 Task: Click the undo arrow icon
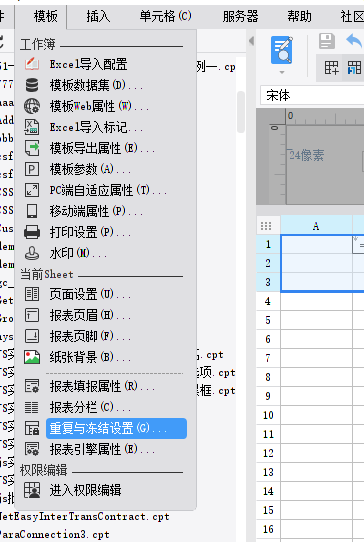coord(354,40)
